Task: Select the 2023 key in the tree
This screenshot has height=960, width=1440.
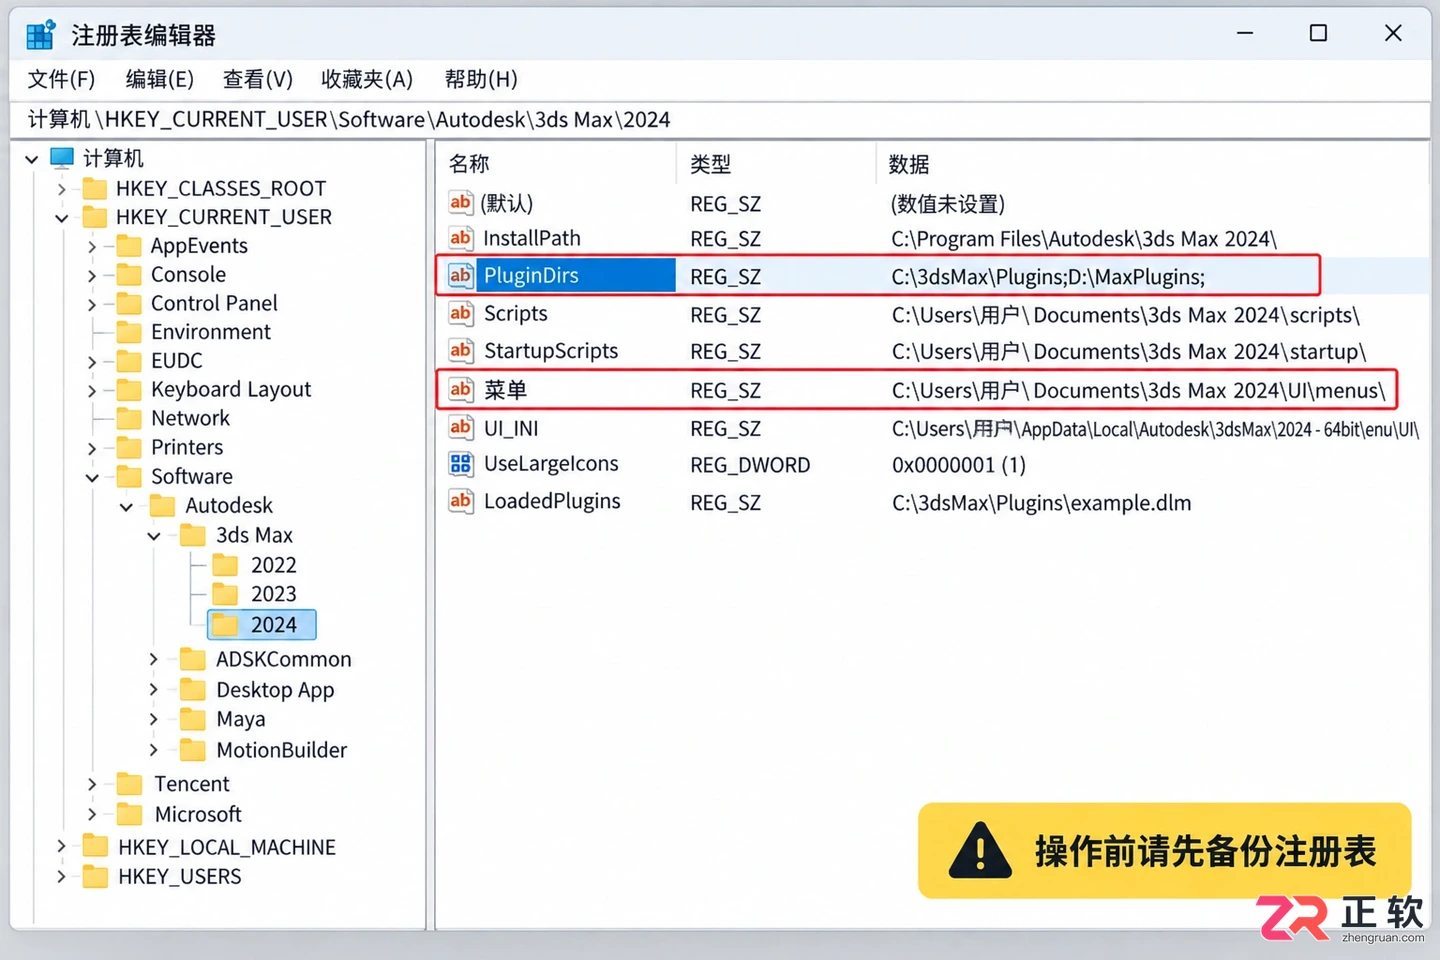Action: 273,594
